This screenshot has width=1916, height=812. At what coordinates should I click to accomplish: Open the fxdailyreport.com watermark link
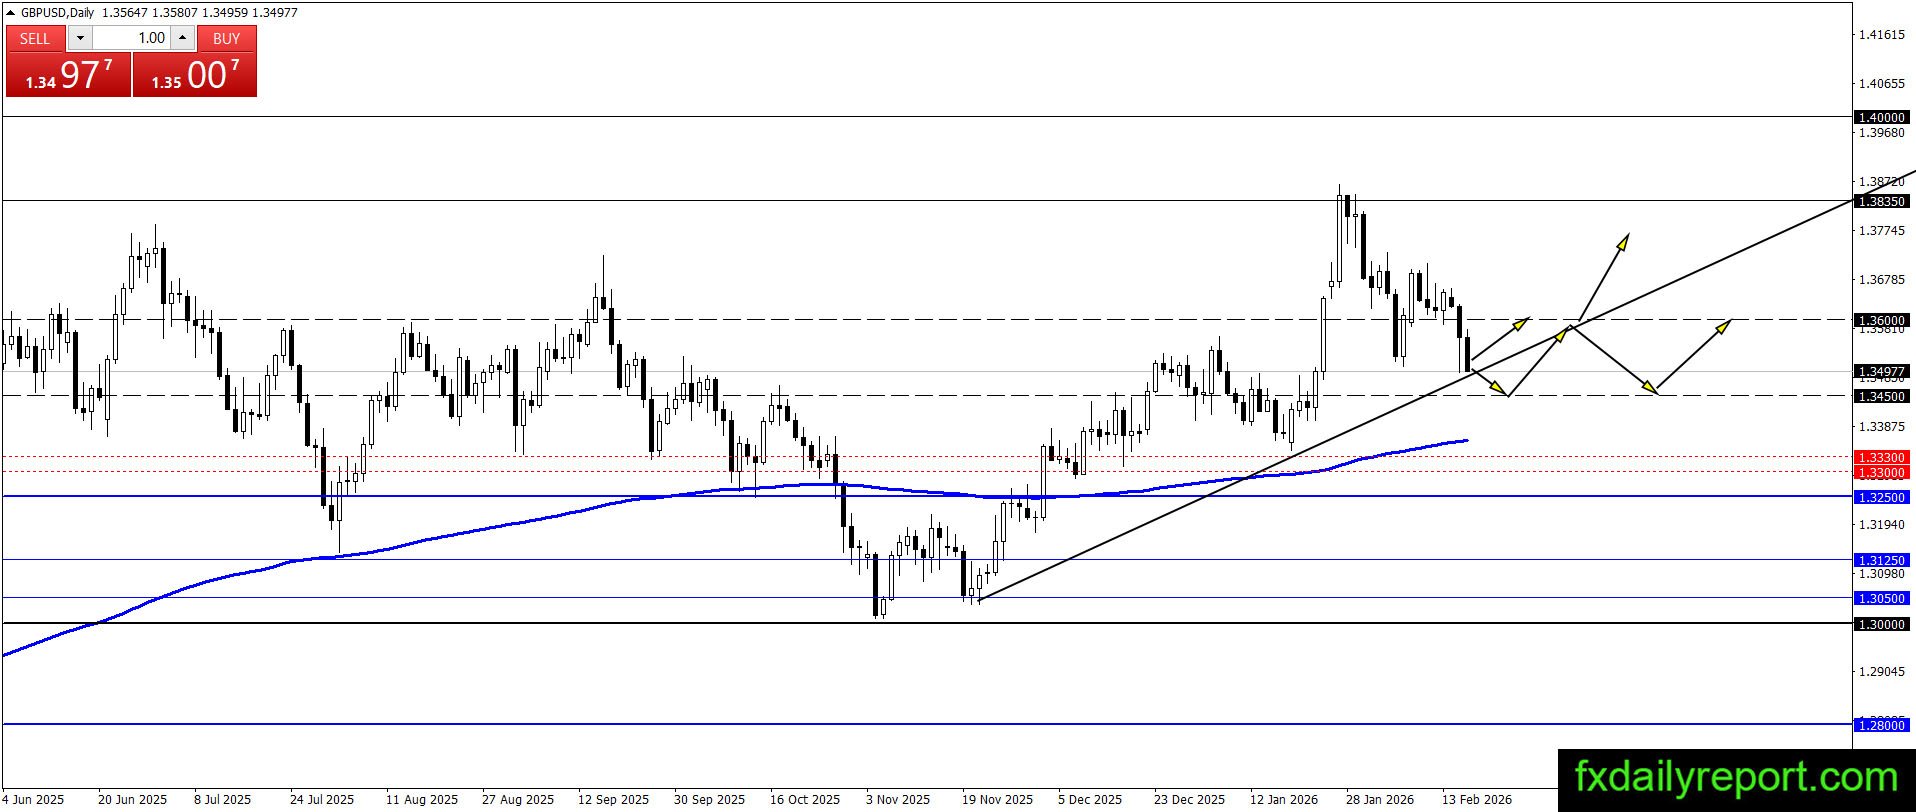tap(1736, 777)
